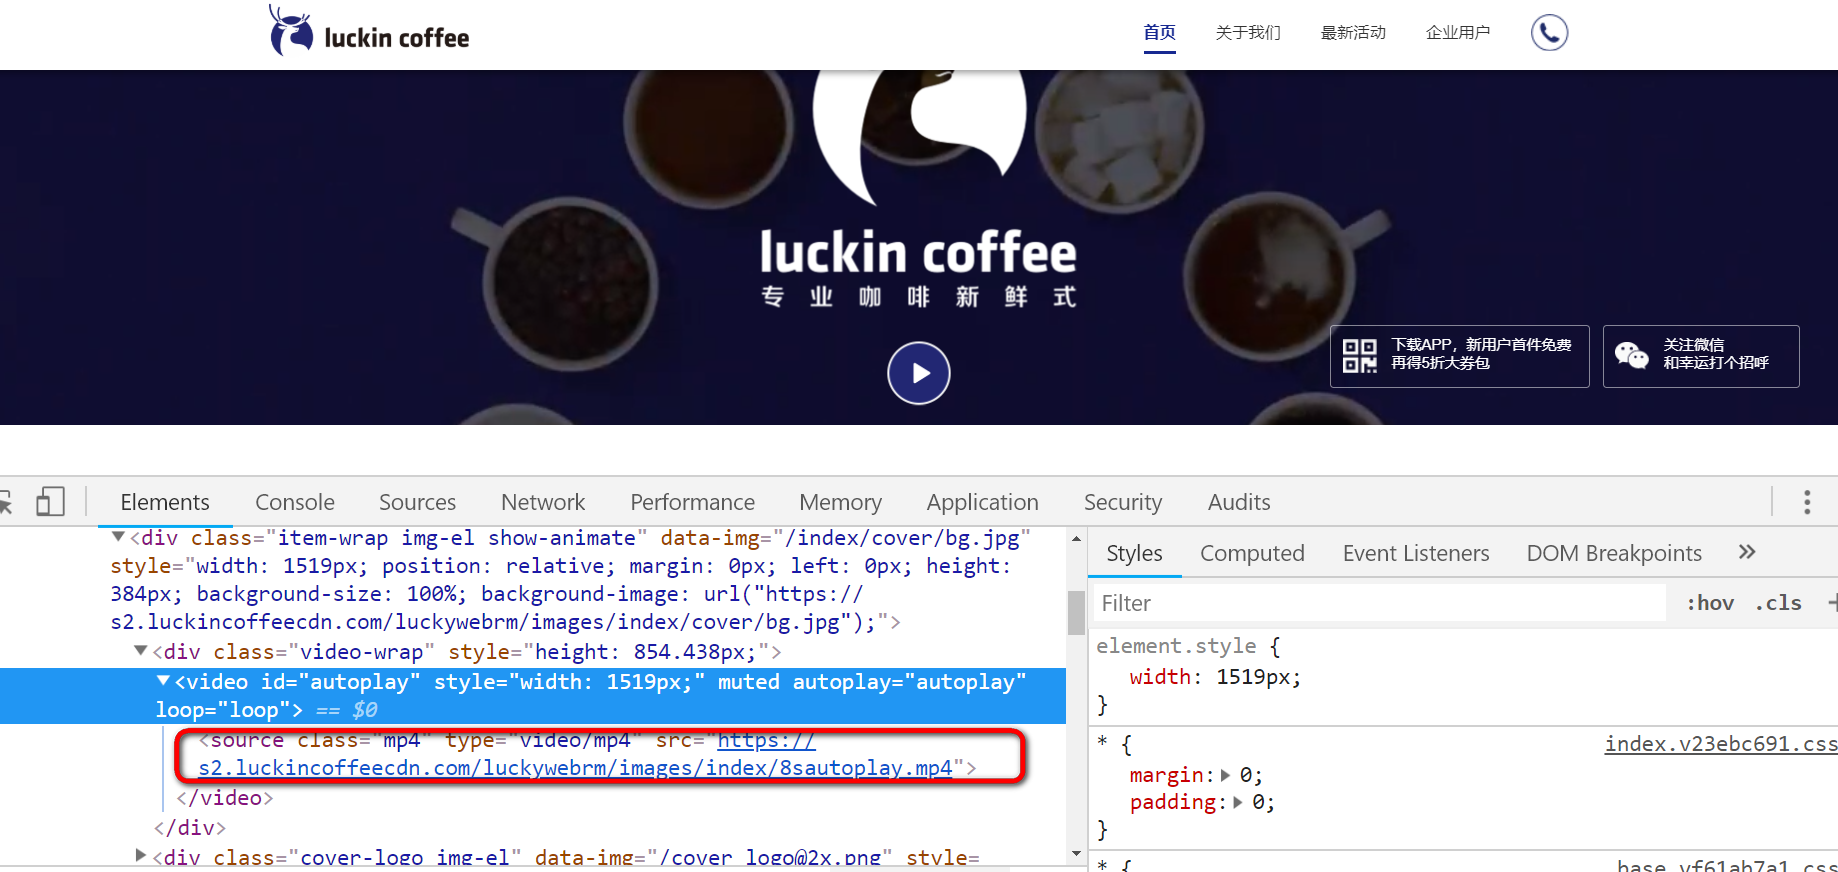
Task: Select the closing </div> tag line
Action: 190,828
